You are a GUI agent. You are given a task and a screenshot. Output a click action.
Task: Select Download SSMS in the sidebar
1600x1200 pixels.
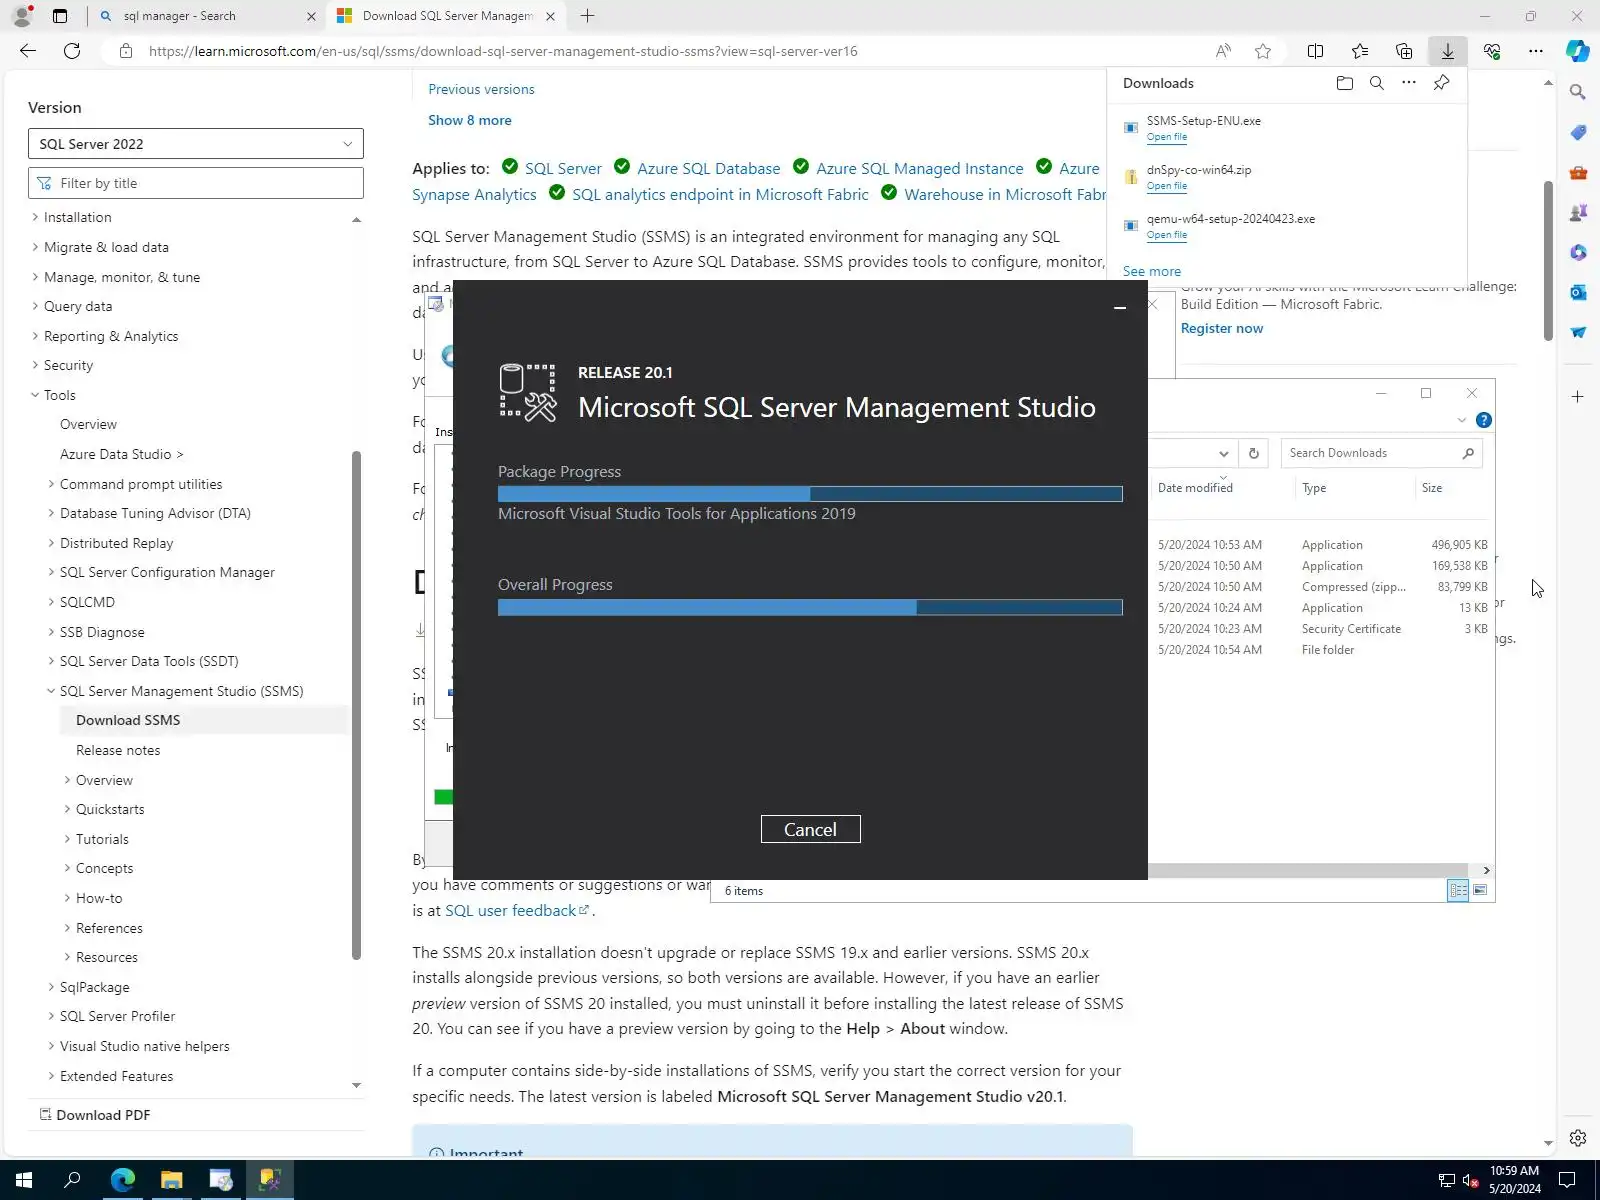click(x=128, y=720)
